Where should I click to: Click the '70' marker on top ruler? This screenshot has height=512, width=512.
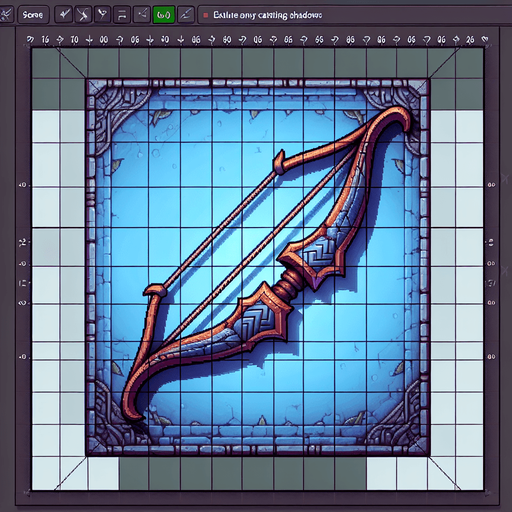pyautogui.click(x=74, y=40)
